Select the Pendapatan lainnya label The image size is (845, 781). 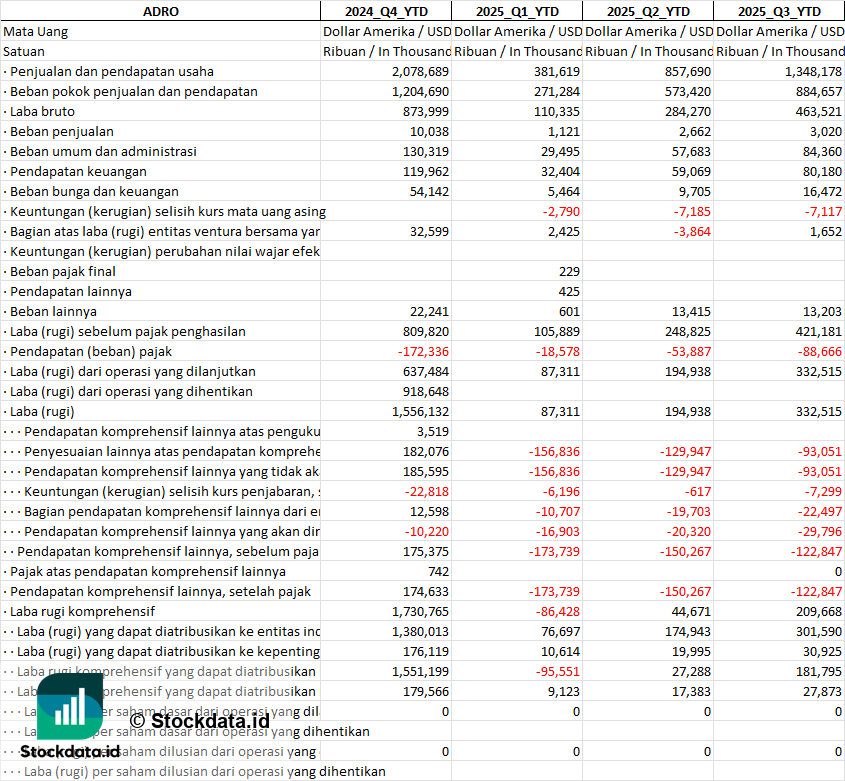(71, 291)
